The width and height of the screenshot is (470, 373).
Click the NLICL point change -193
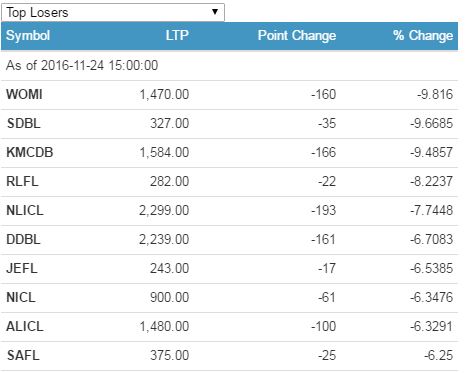pyautogui.click(x=323, y=210)
